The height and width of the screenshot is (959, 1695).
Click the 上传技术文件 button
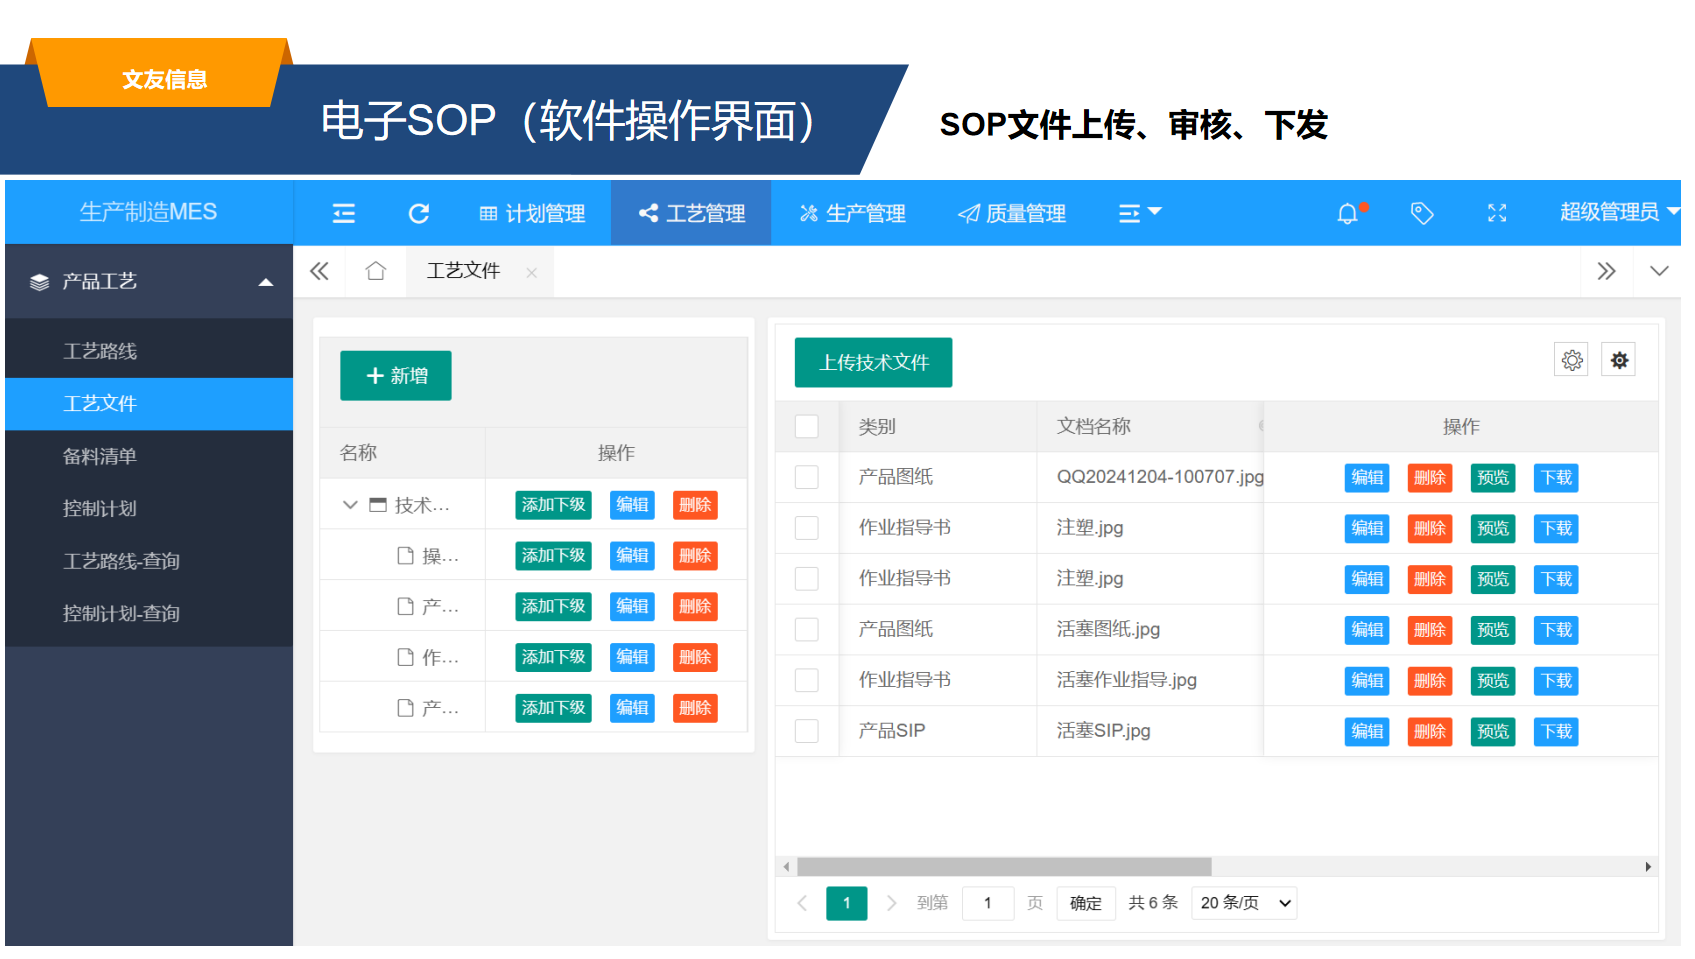pos(873,362)
